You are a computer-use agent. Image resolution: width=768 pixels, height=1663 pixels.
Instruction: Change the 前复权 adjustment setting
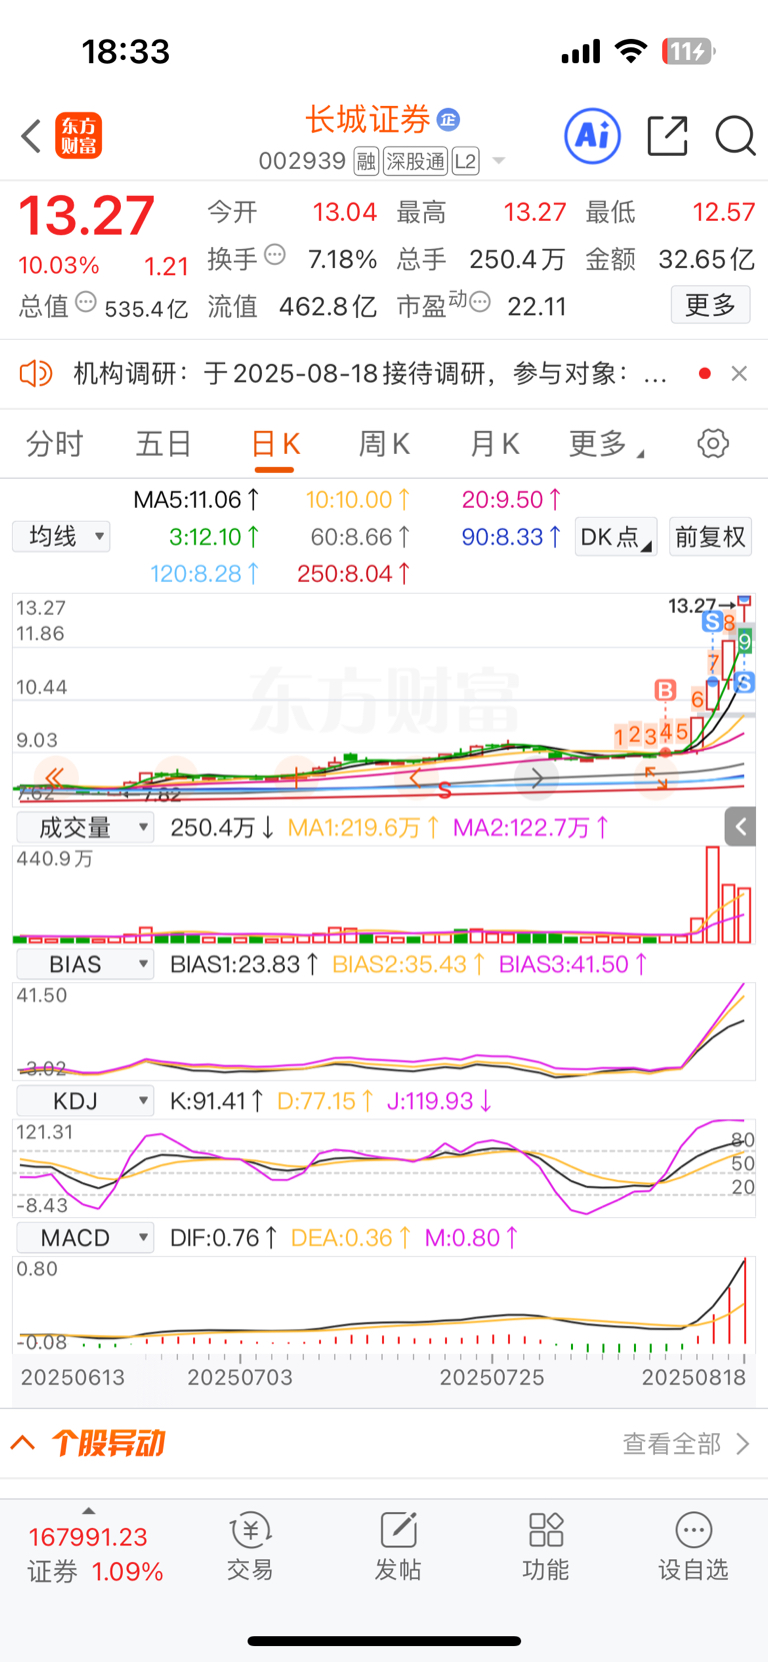[710, 537]
